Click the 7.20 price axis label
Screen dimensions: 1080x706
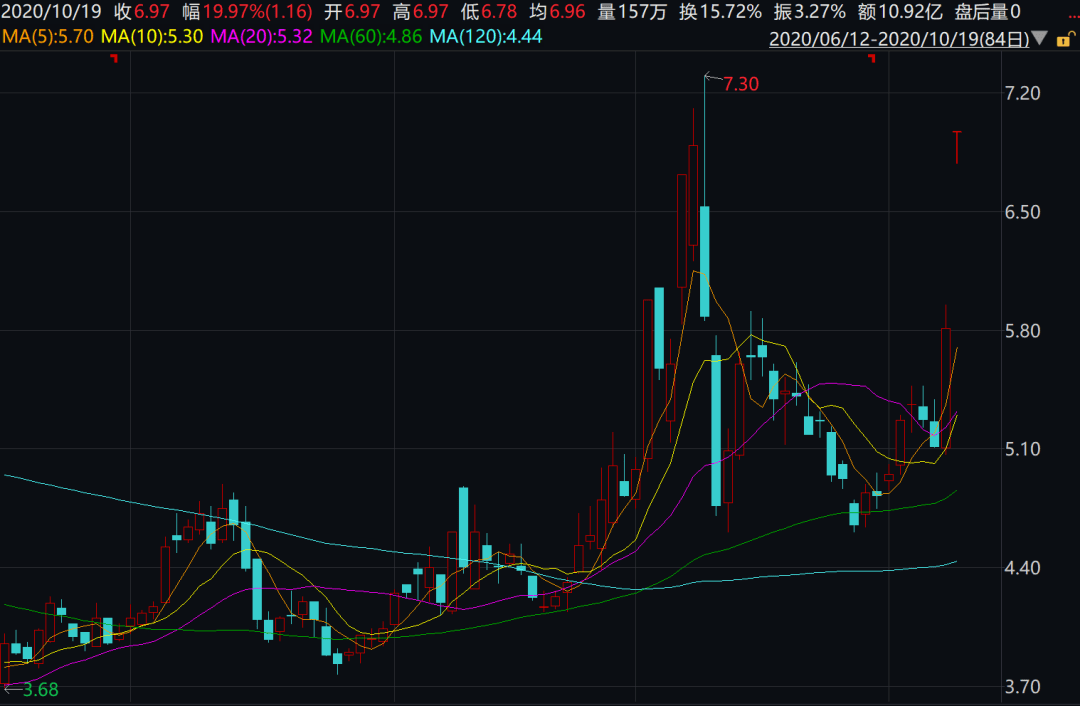click(x=1022, y=93)
